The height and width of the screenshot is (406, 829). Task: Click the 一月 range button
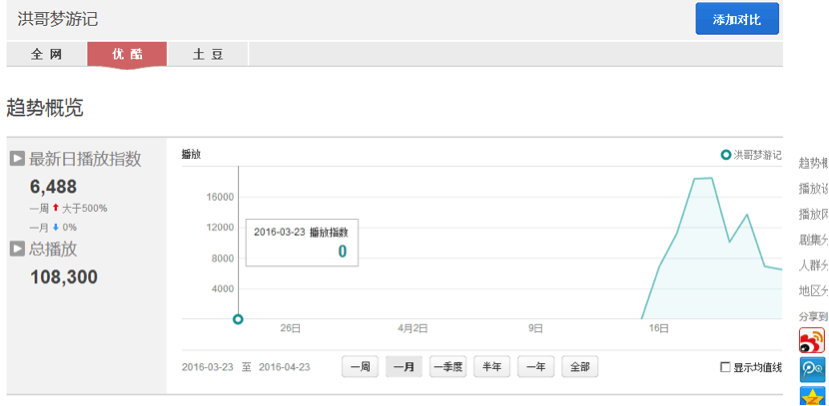point(404,367)
